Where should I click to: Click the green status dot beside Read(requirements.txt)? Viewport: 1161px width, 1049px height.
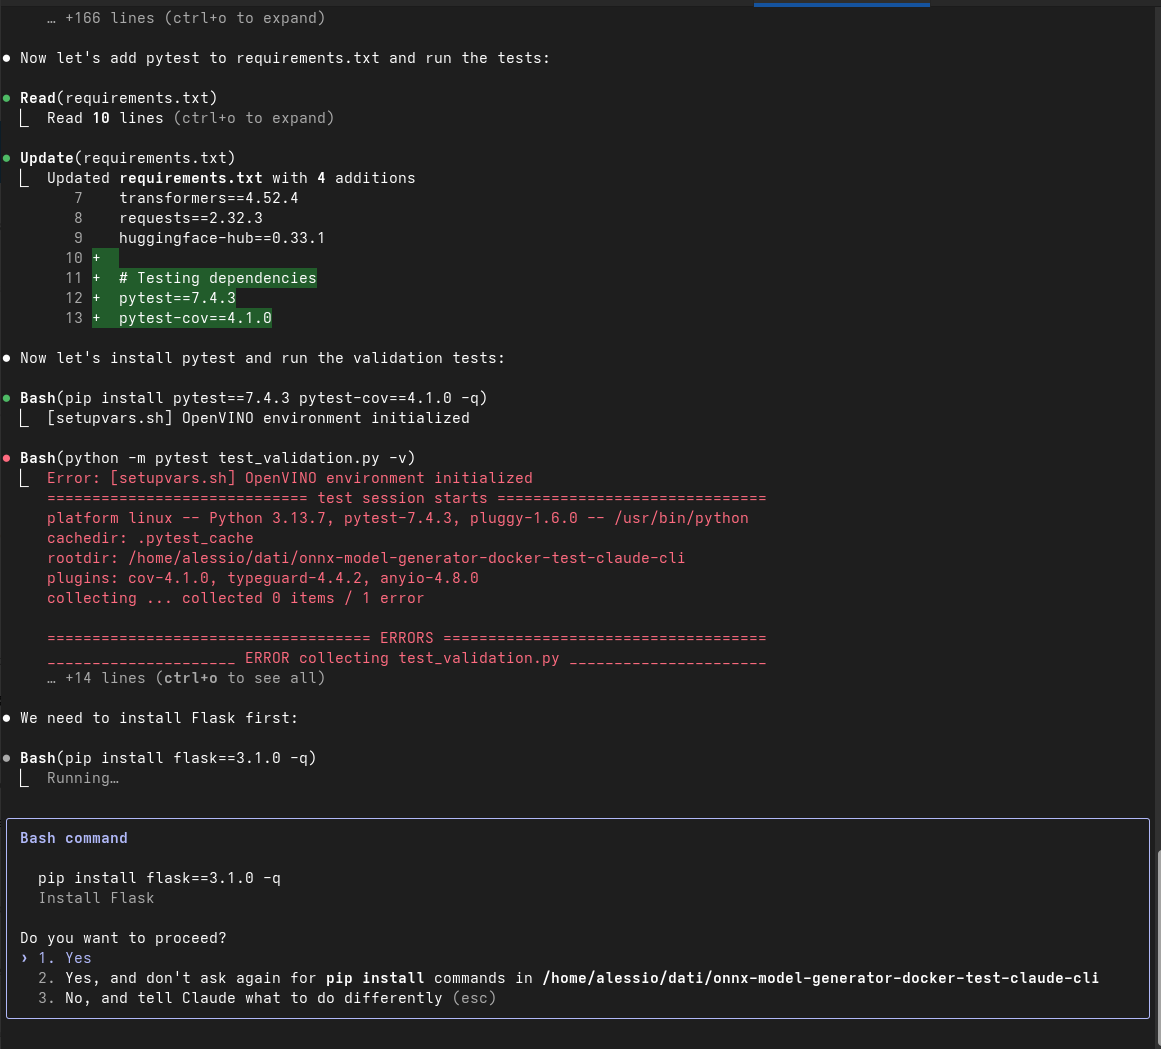click(6, 98)
